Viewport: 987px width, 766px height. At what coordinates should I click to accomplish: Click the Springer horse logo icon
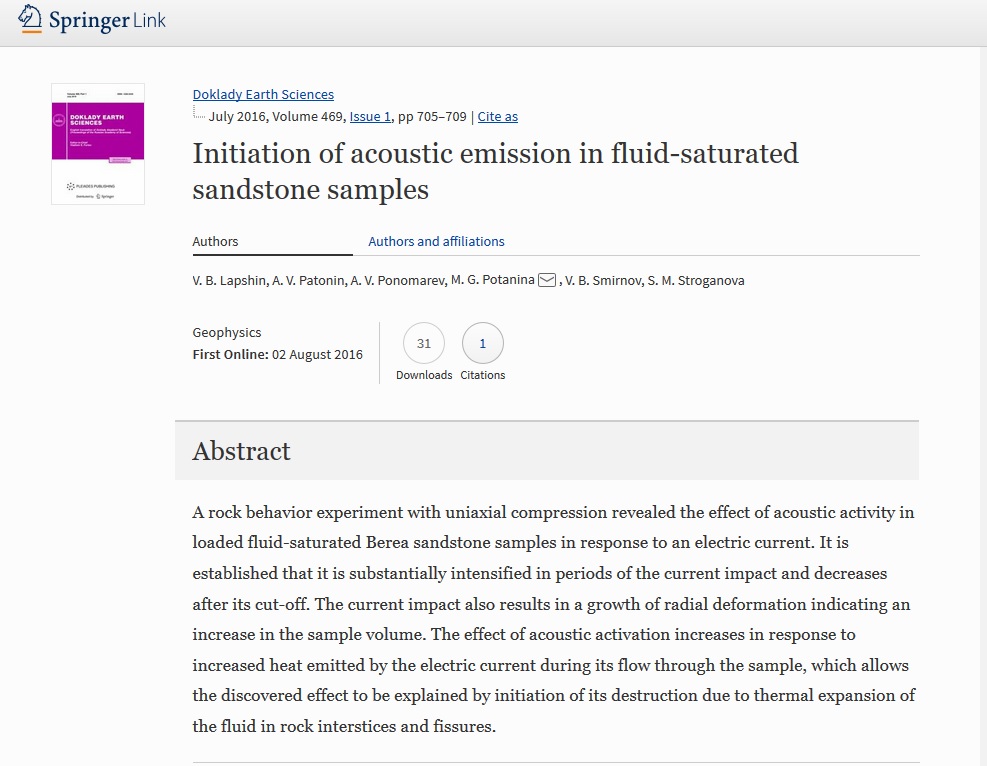[30, 19]
